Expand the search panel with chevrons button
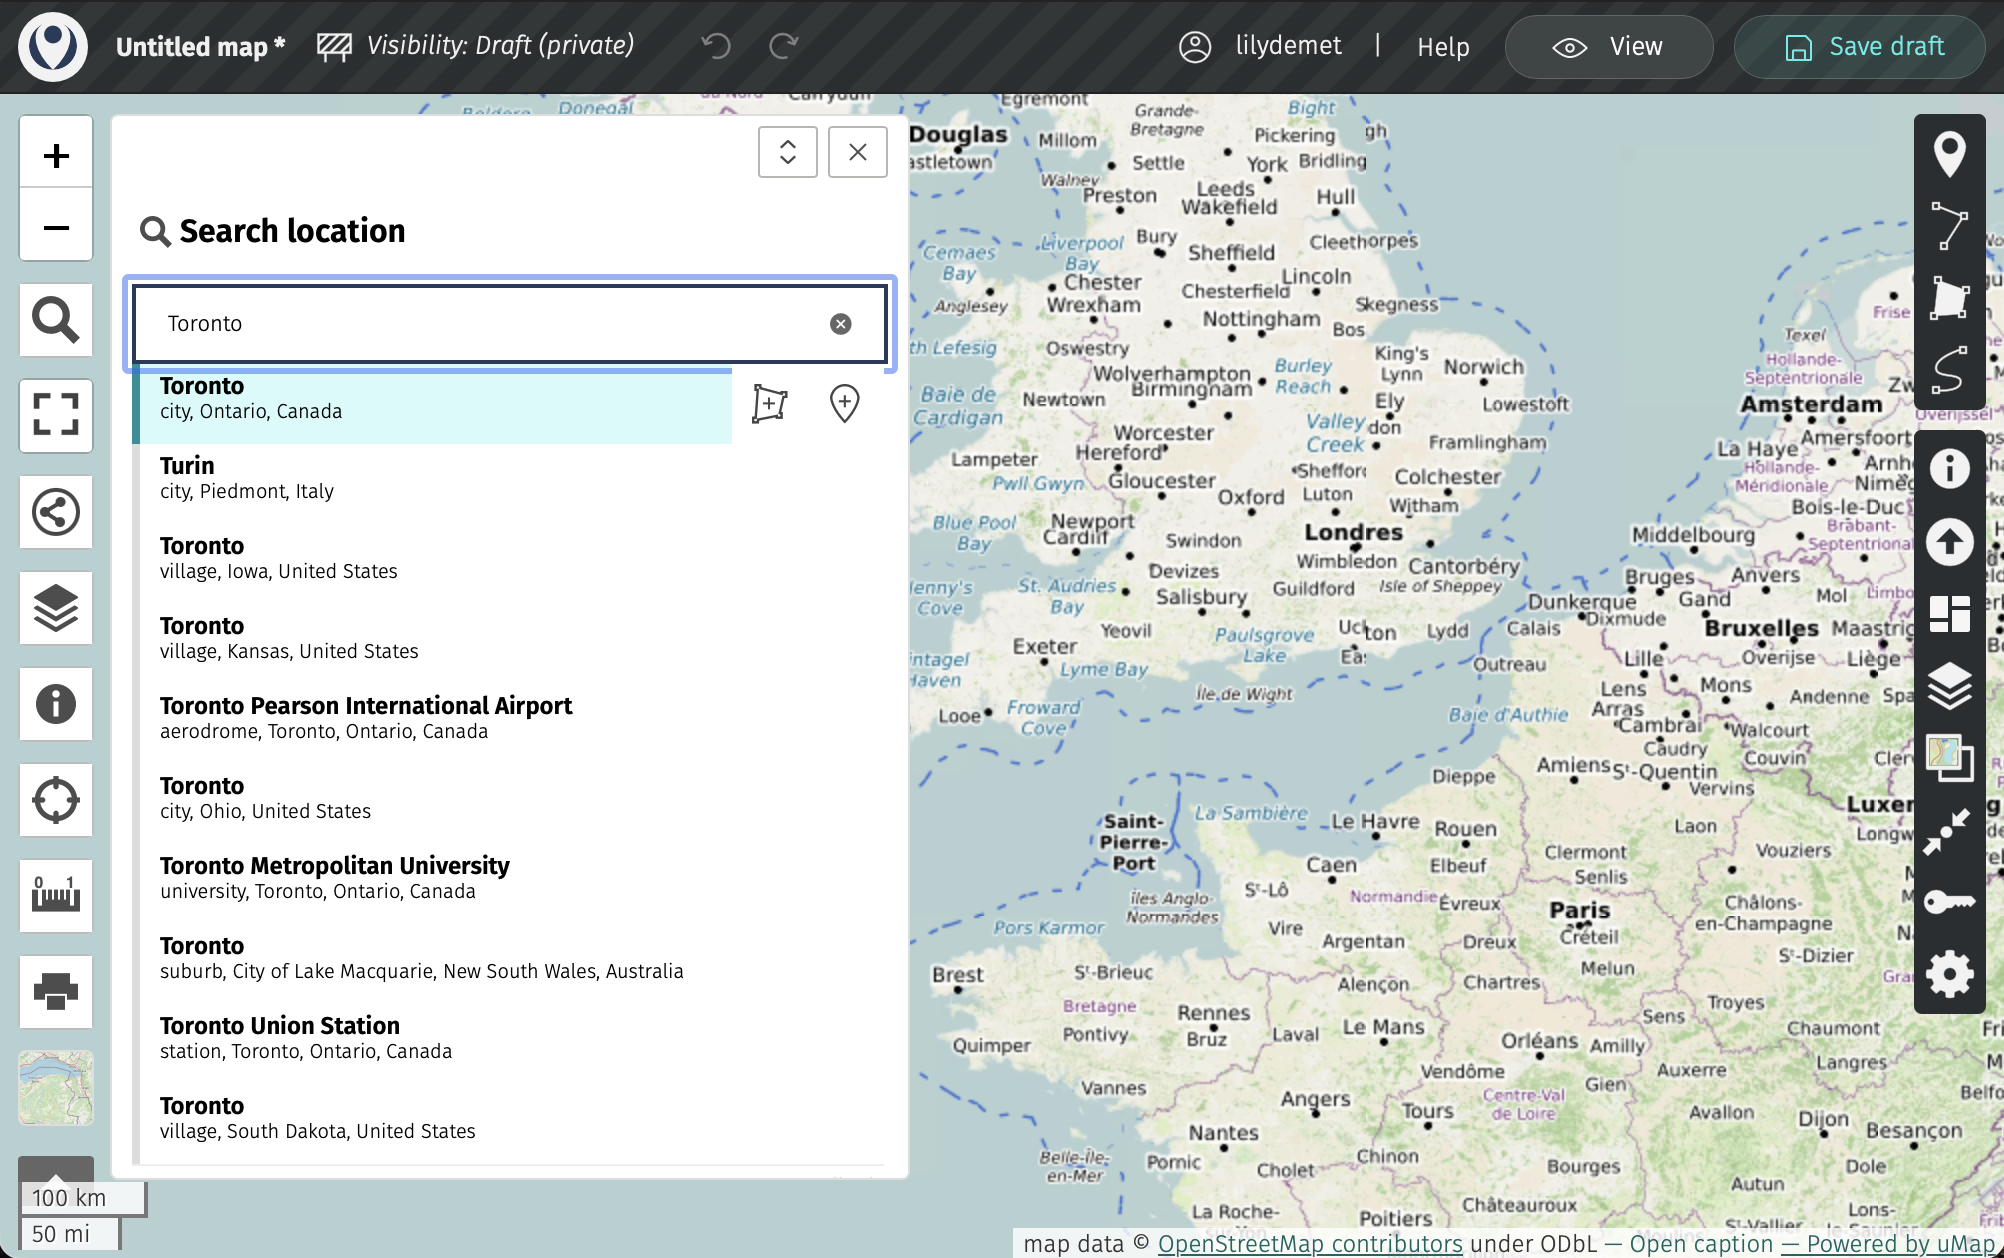 click(x=787, y=152)
